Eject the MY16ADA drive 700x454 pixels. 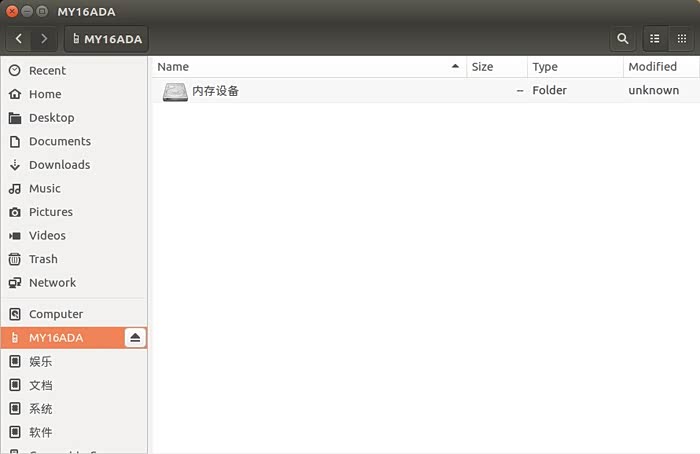click(x=135, y=337)
